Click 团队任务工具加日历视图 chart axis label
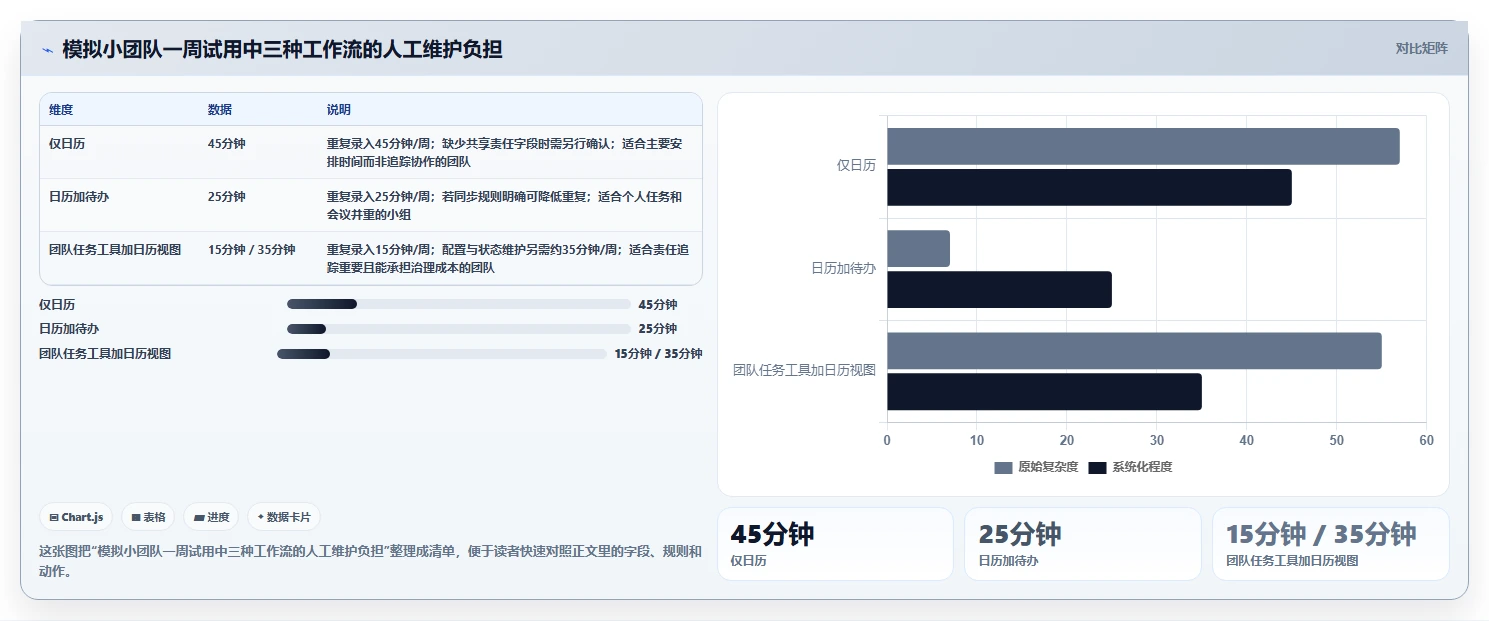This screenshot has width=1489, height=621. (804, 370)
